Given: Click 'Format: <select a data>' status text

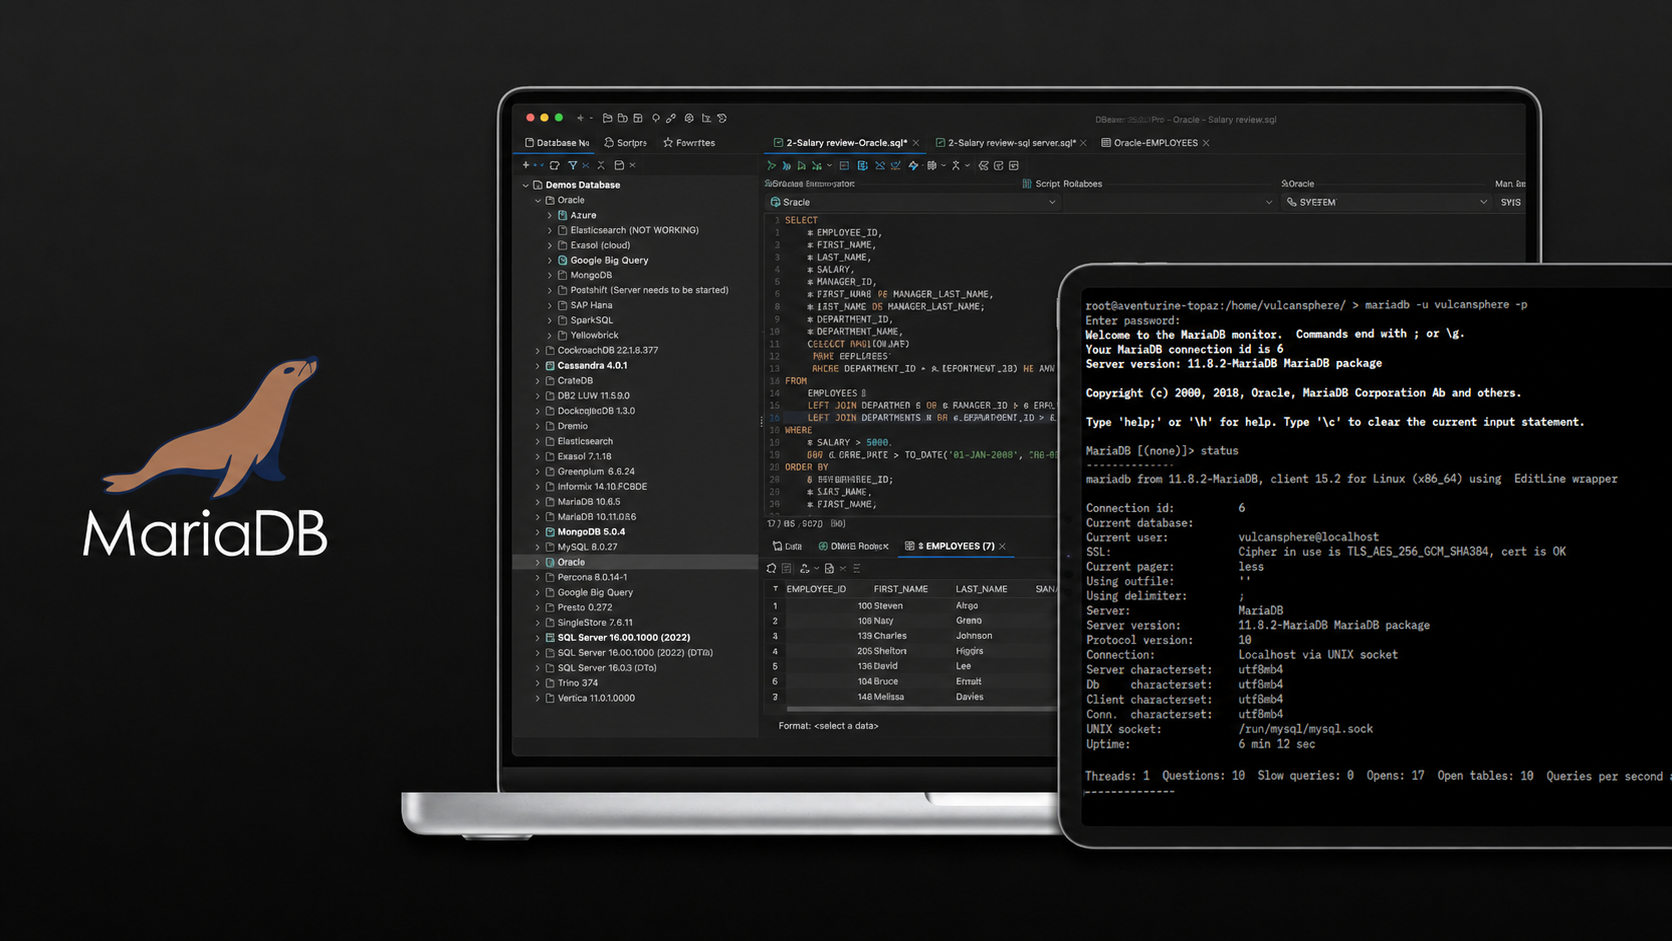Looking at the screenshot, I should click(x=828, y=726).
